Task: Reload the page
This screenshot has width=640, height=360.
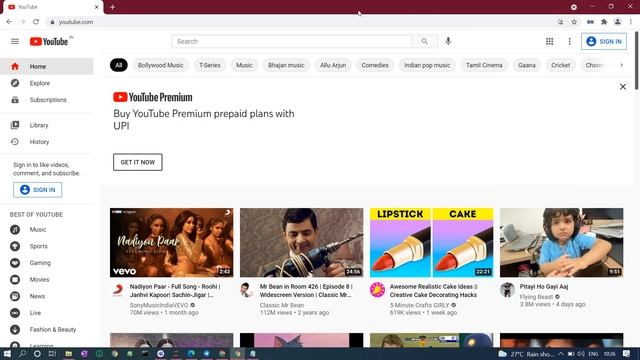Action: (x=36, y=22)
